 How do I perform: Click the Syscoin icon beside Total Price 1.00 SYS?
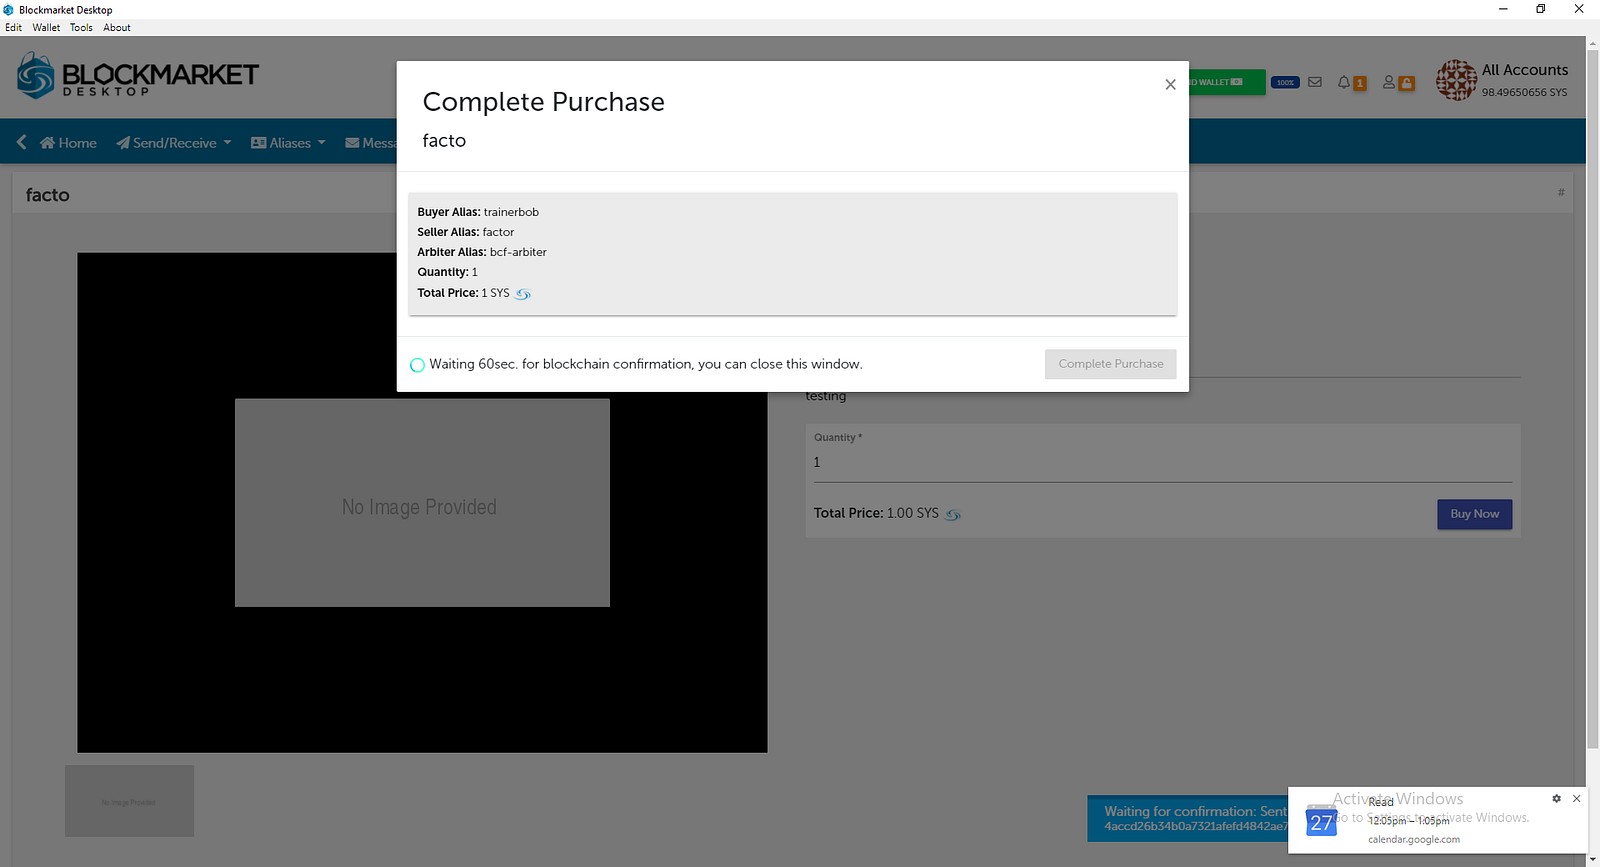tap(953, 514)
